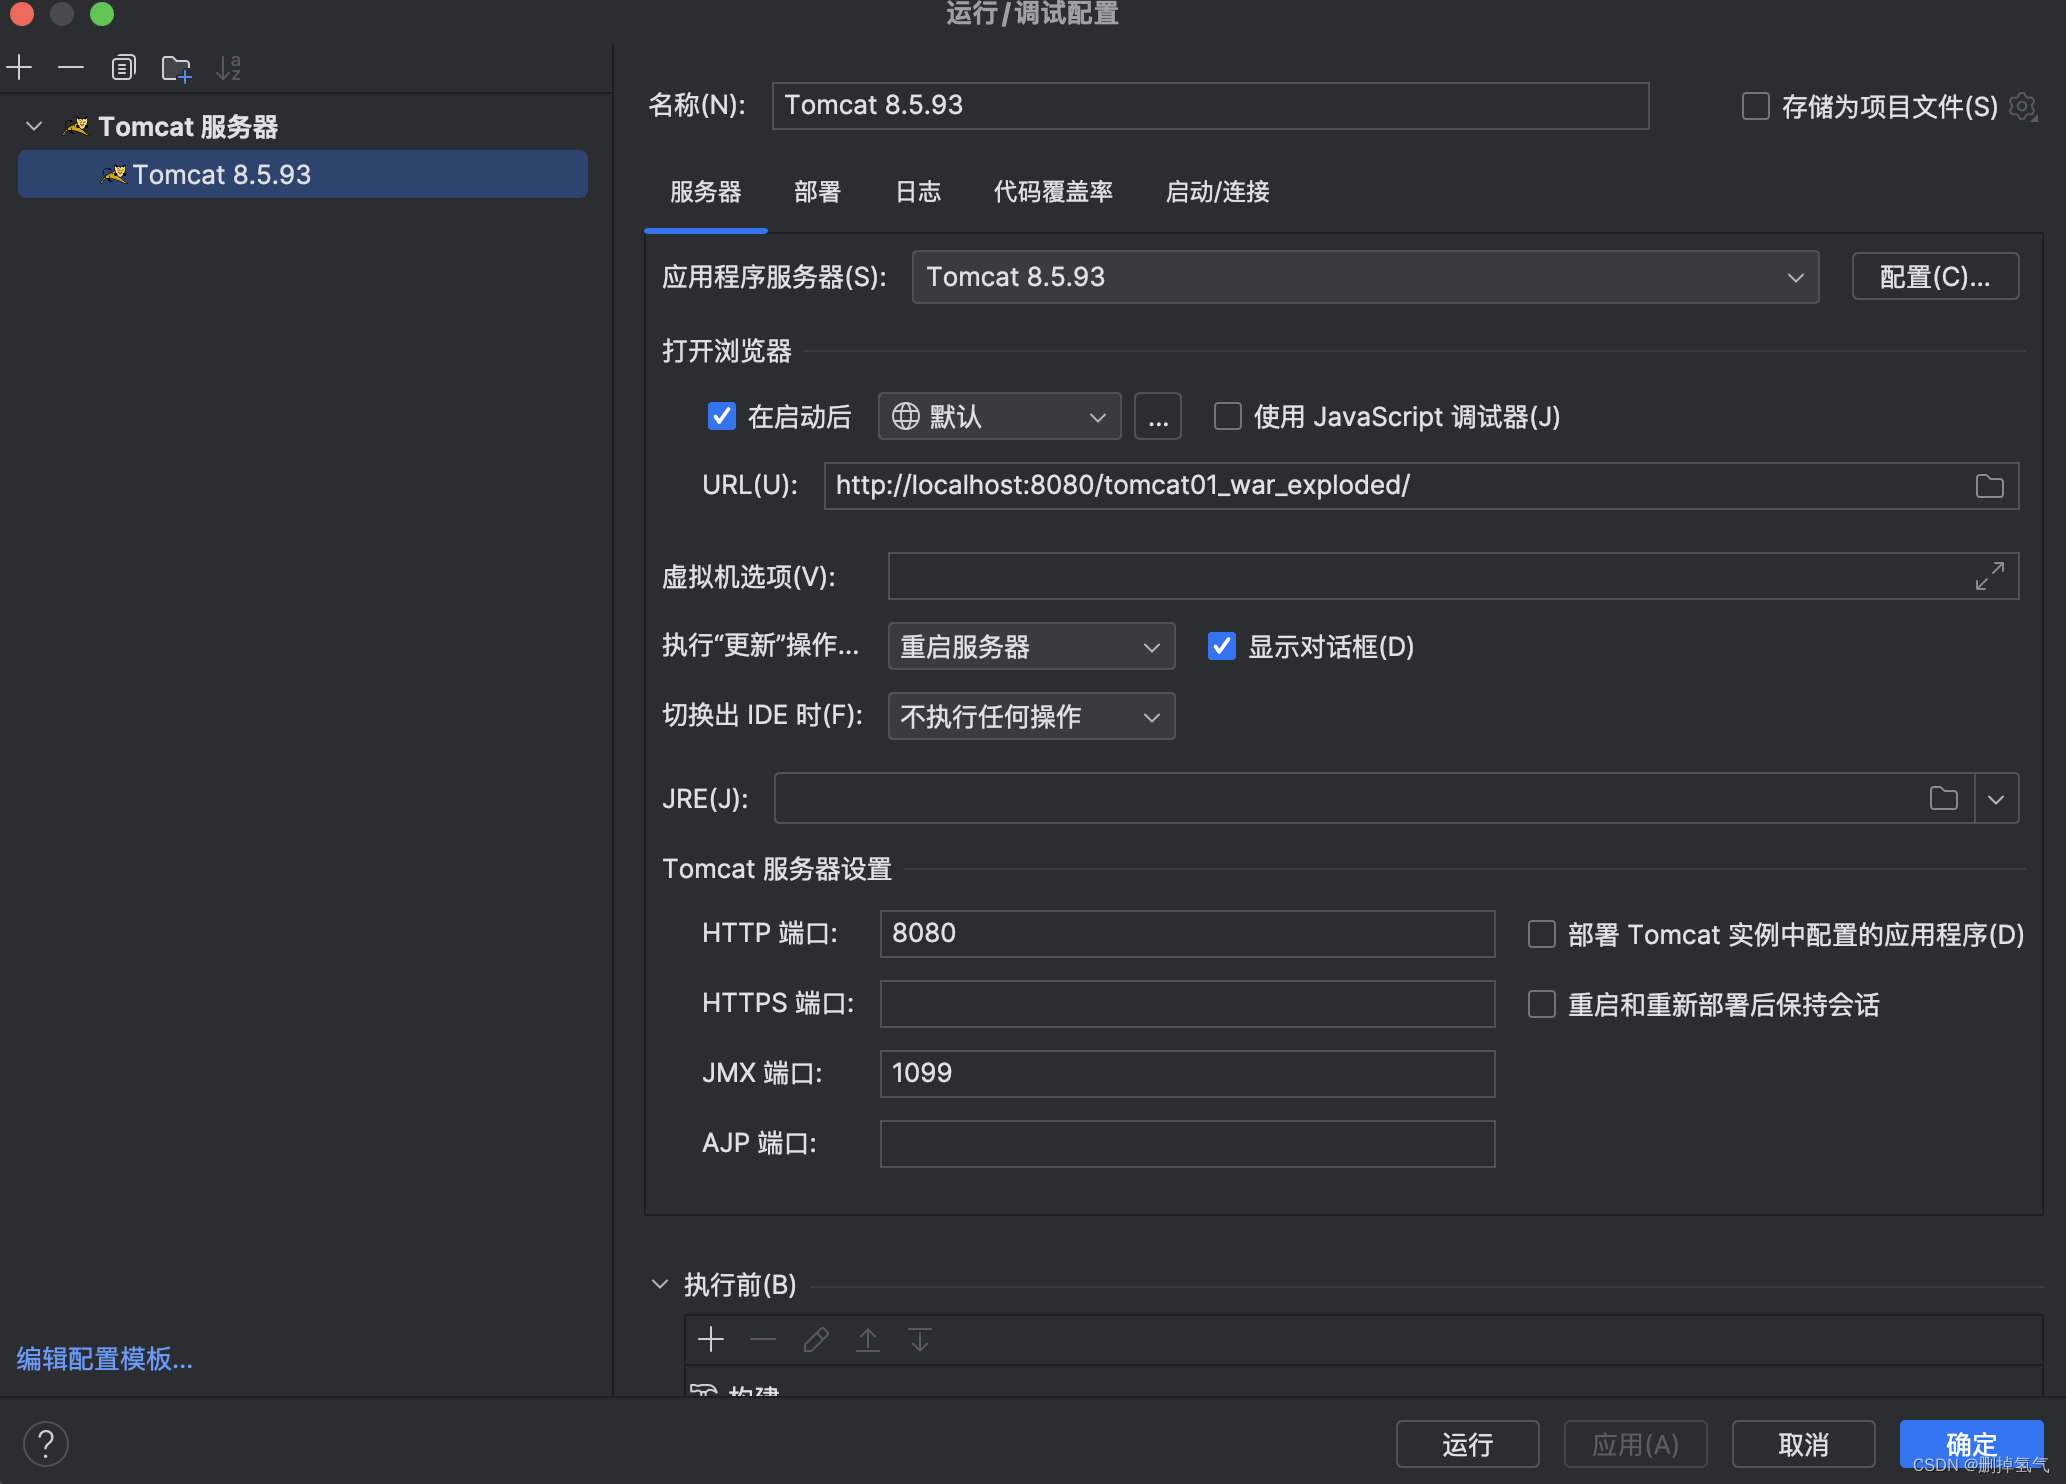Viewport: 2066px width, 1484px height.
Task: Open the 不执行任何操作 dropdown
Action: (1031, 716)
